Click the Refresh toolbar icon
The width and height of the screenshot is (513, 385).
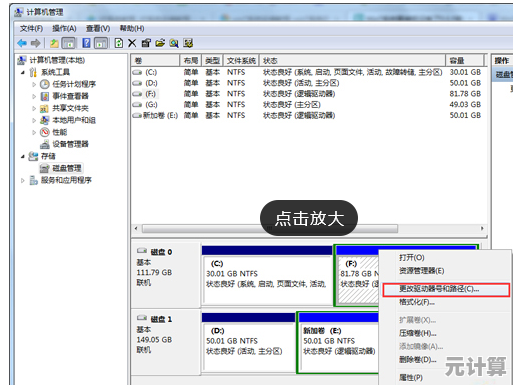119,43
